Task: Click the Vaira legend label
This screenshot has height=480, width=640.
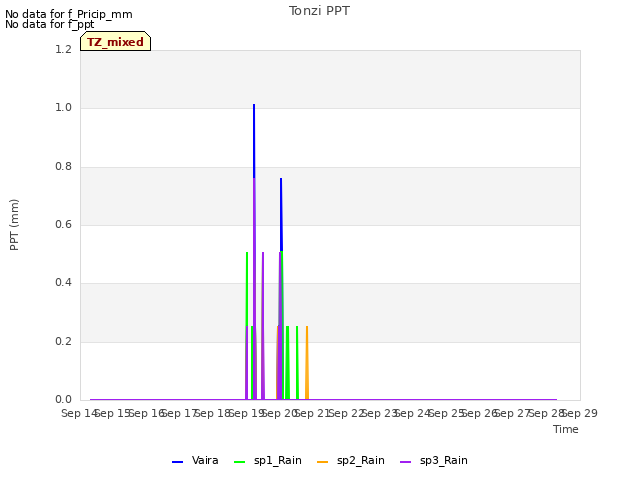Action: coord(205,460)
